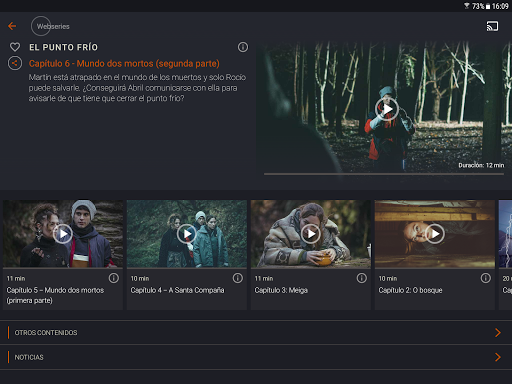
Task: Open the Webseries category label
Action: 53,26
